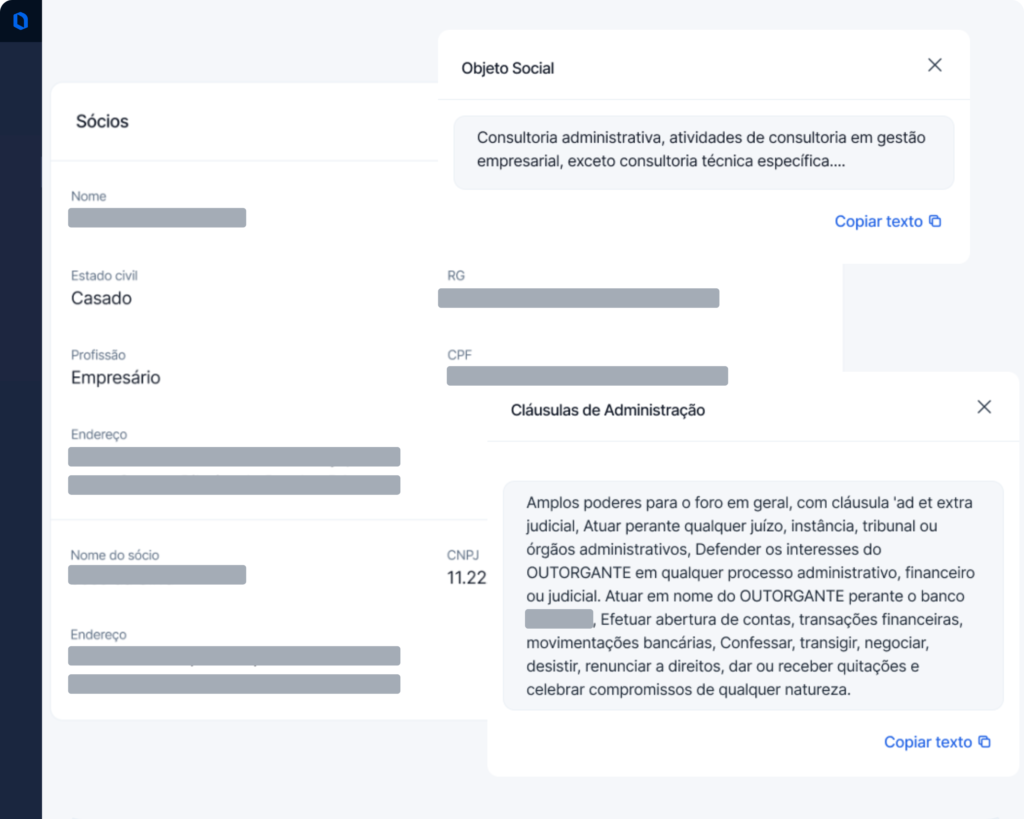1024x819 pixels.
Task: Click Copiar texto link in Objeto Social
Action: 878,221
